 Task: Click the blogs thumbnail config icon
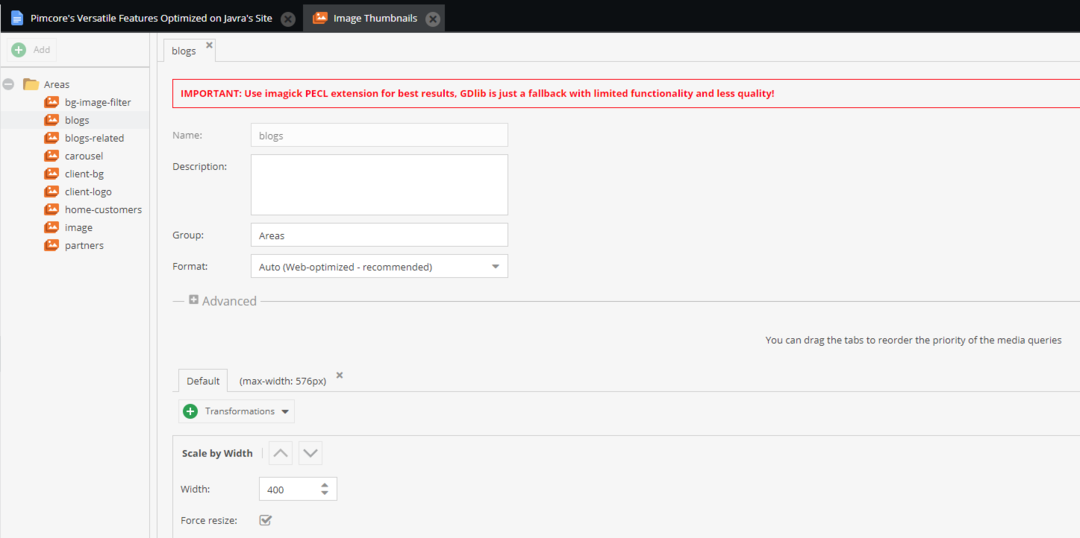pos(52,120)
